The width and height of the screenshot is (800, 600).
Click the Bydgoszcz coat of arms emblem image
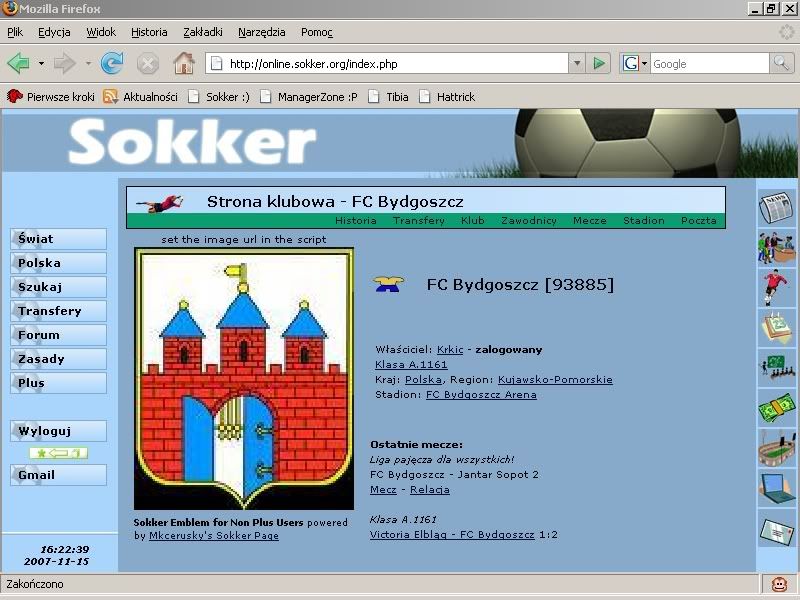(x=244, y=379)
